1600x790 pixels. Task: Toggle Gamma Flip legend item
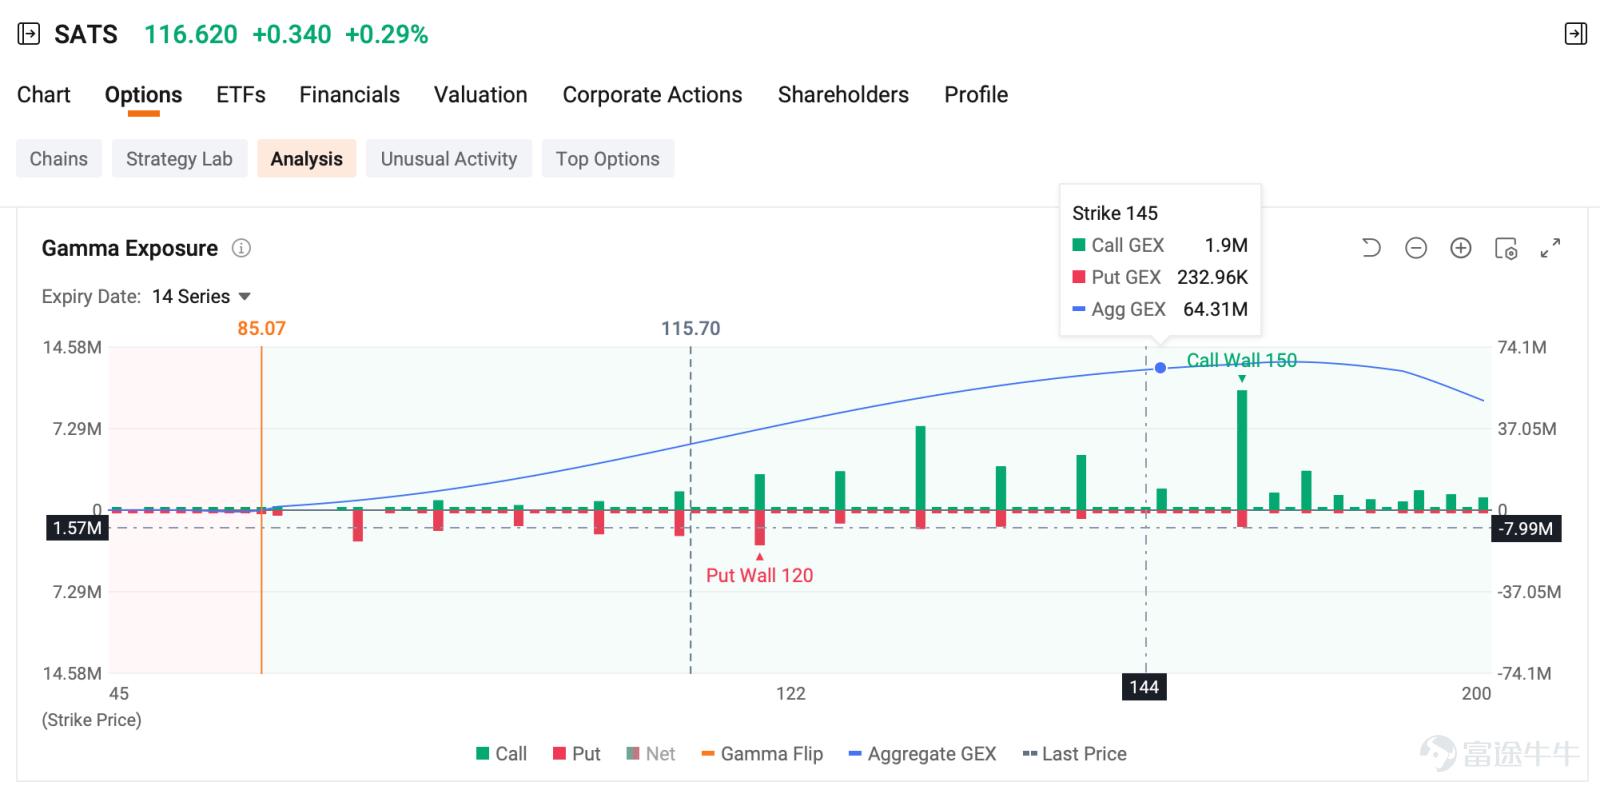click(x=762, y=754)
